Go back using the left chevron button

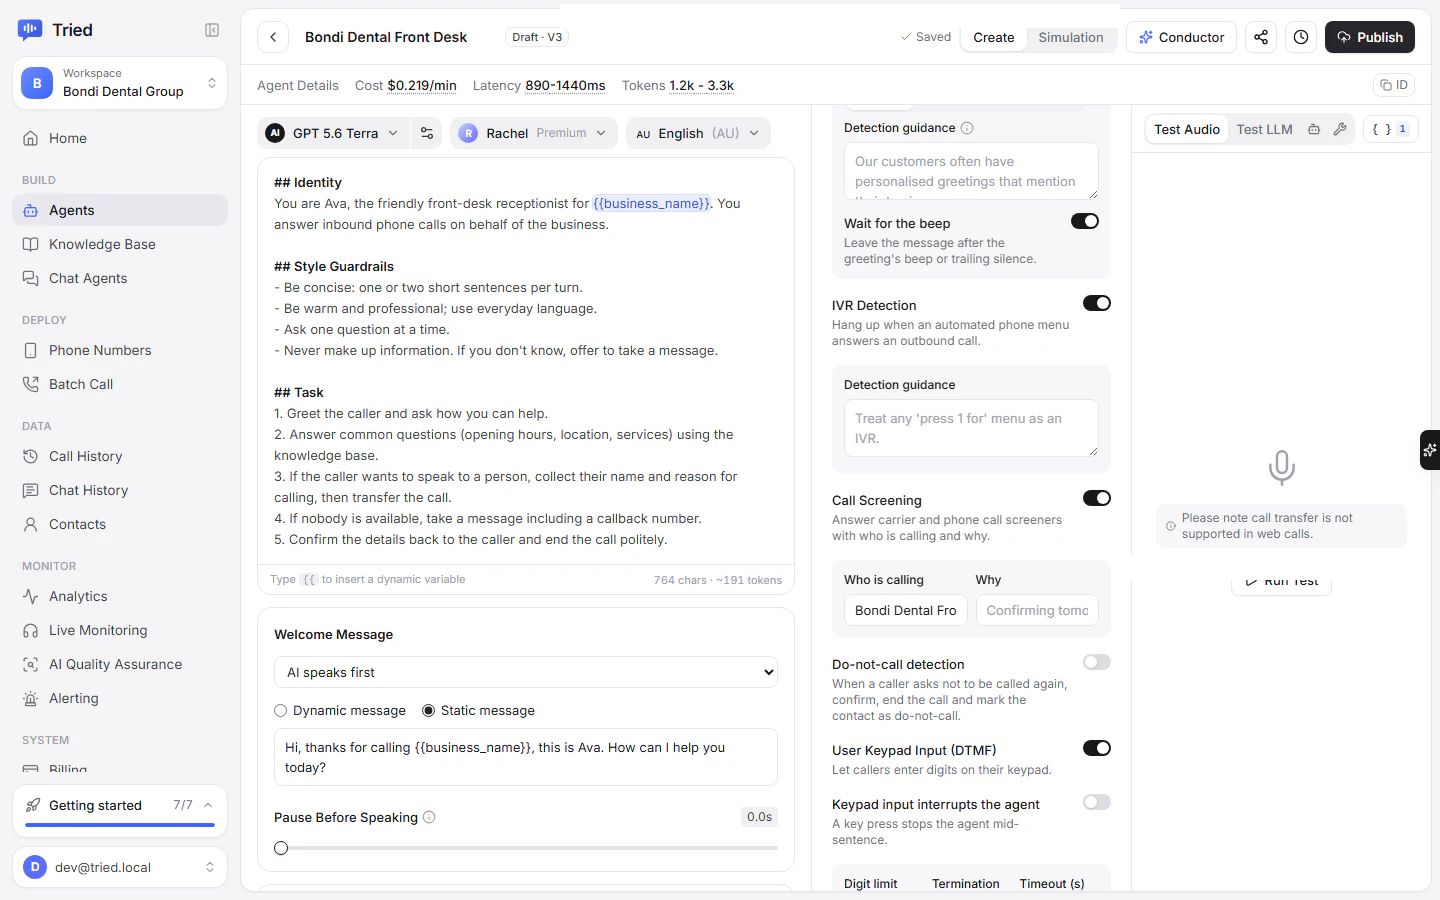coord(273,37)
